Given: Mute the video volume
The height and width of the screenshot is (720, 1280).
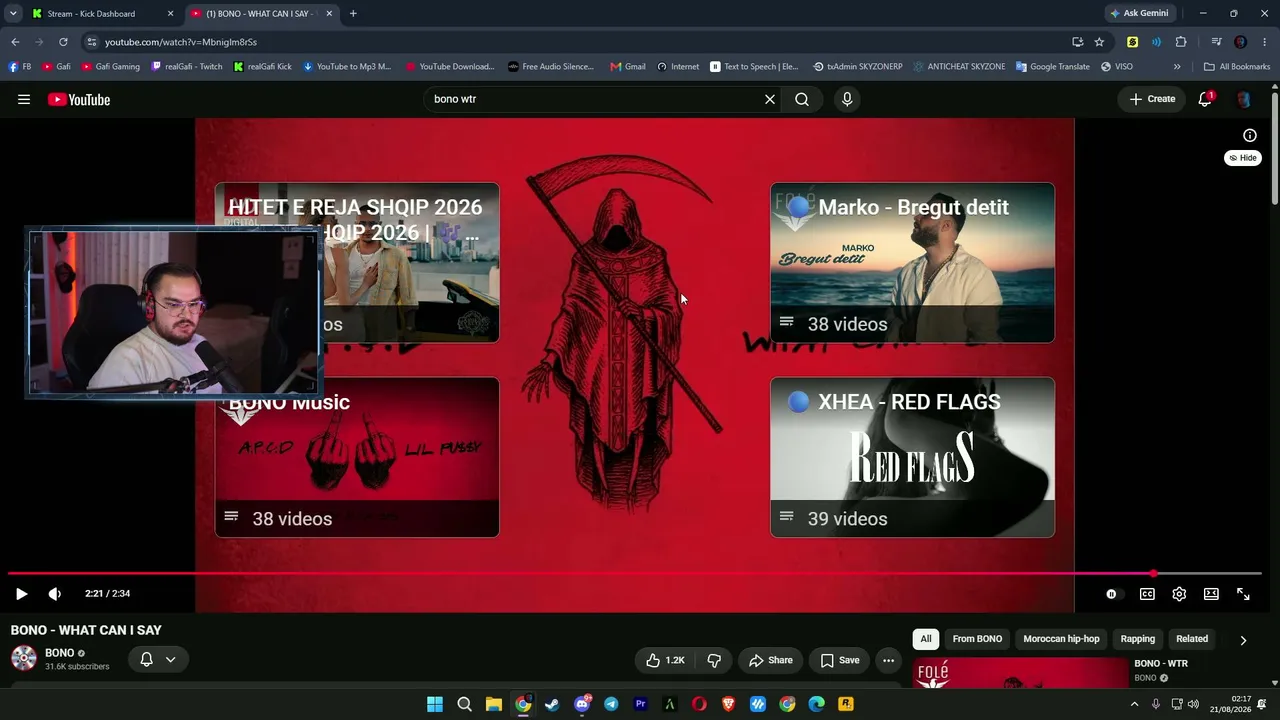Looking at the screenshot, I should (x=55, y=594).
